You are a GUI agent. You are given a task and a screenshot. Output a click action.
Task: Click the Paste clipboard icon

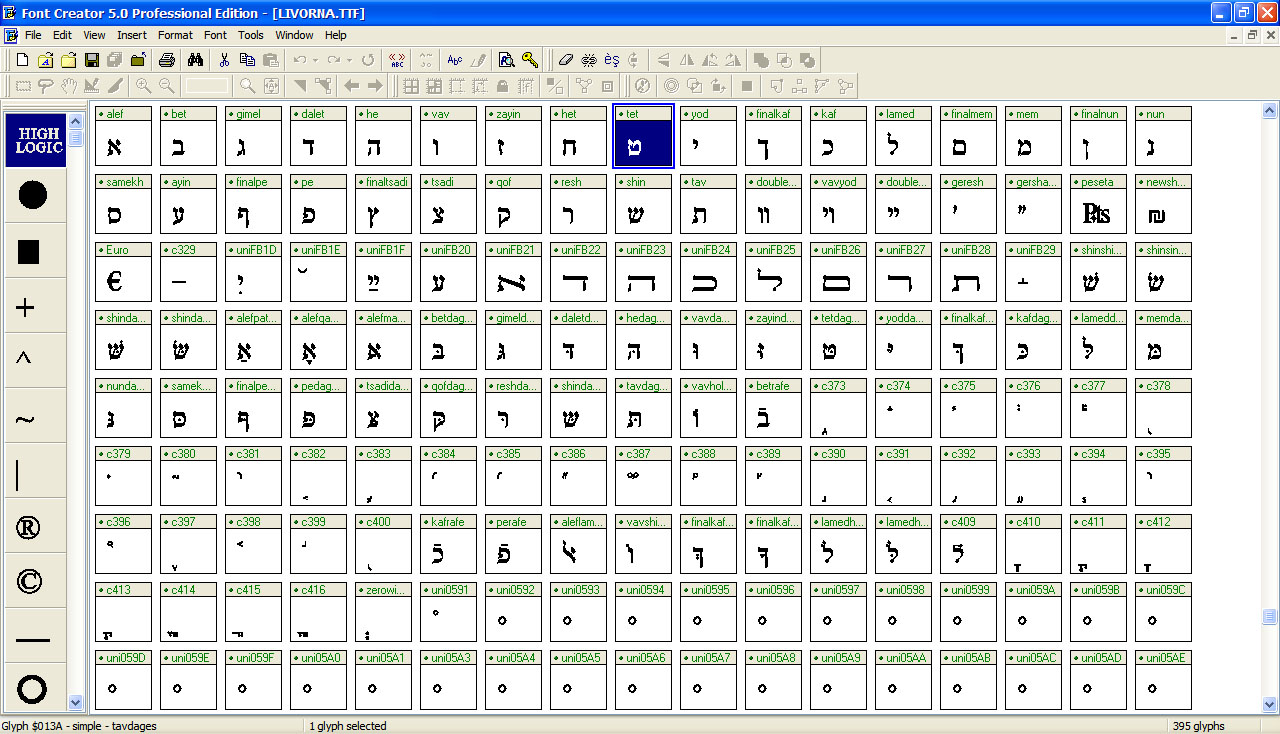[x=270, y=60]
